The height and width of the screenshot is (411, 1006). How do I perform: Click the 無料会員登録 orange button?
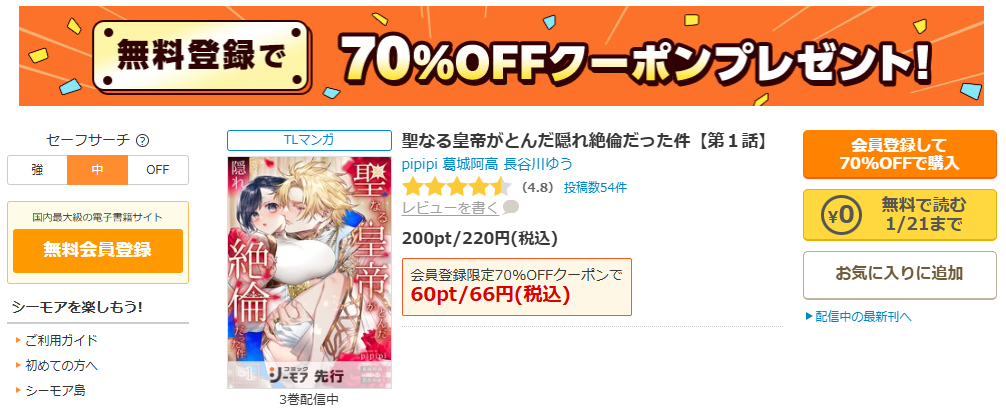click(98, 250)
